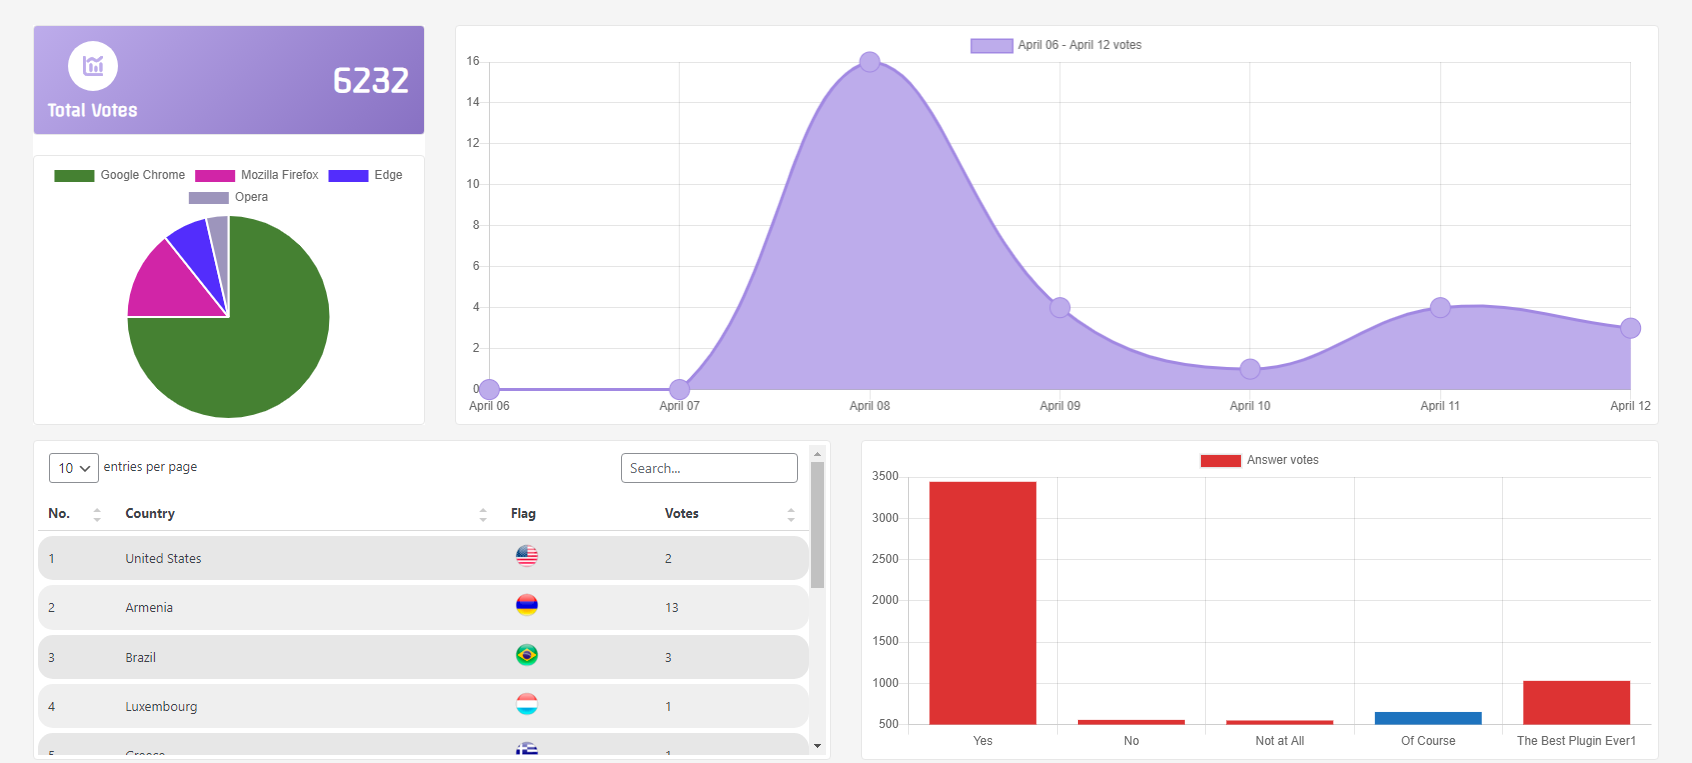Click the Brazil flag icon
The image size is (1692, 763).
coord(527,655)
